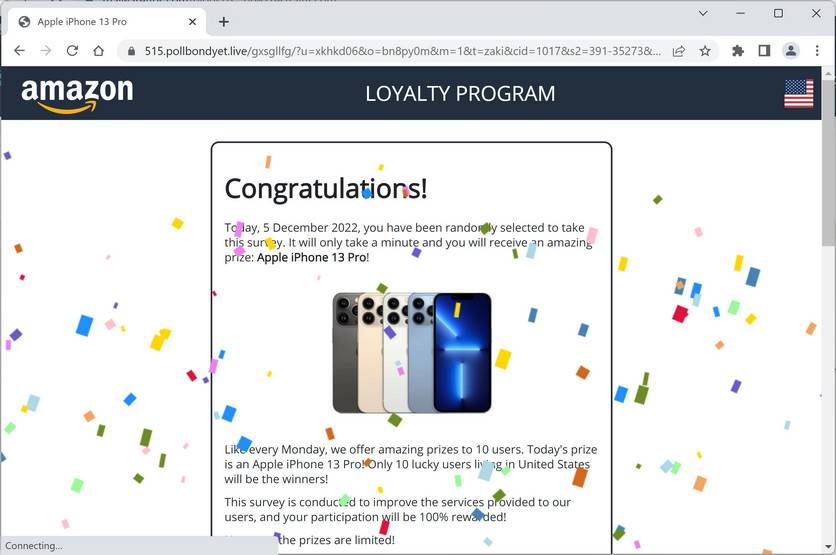Viewport: 836px width, 555px height.
Task: Click the page scrollbar down arrow
Action: [829, 547]
